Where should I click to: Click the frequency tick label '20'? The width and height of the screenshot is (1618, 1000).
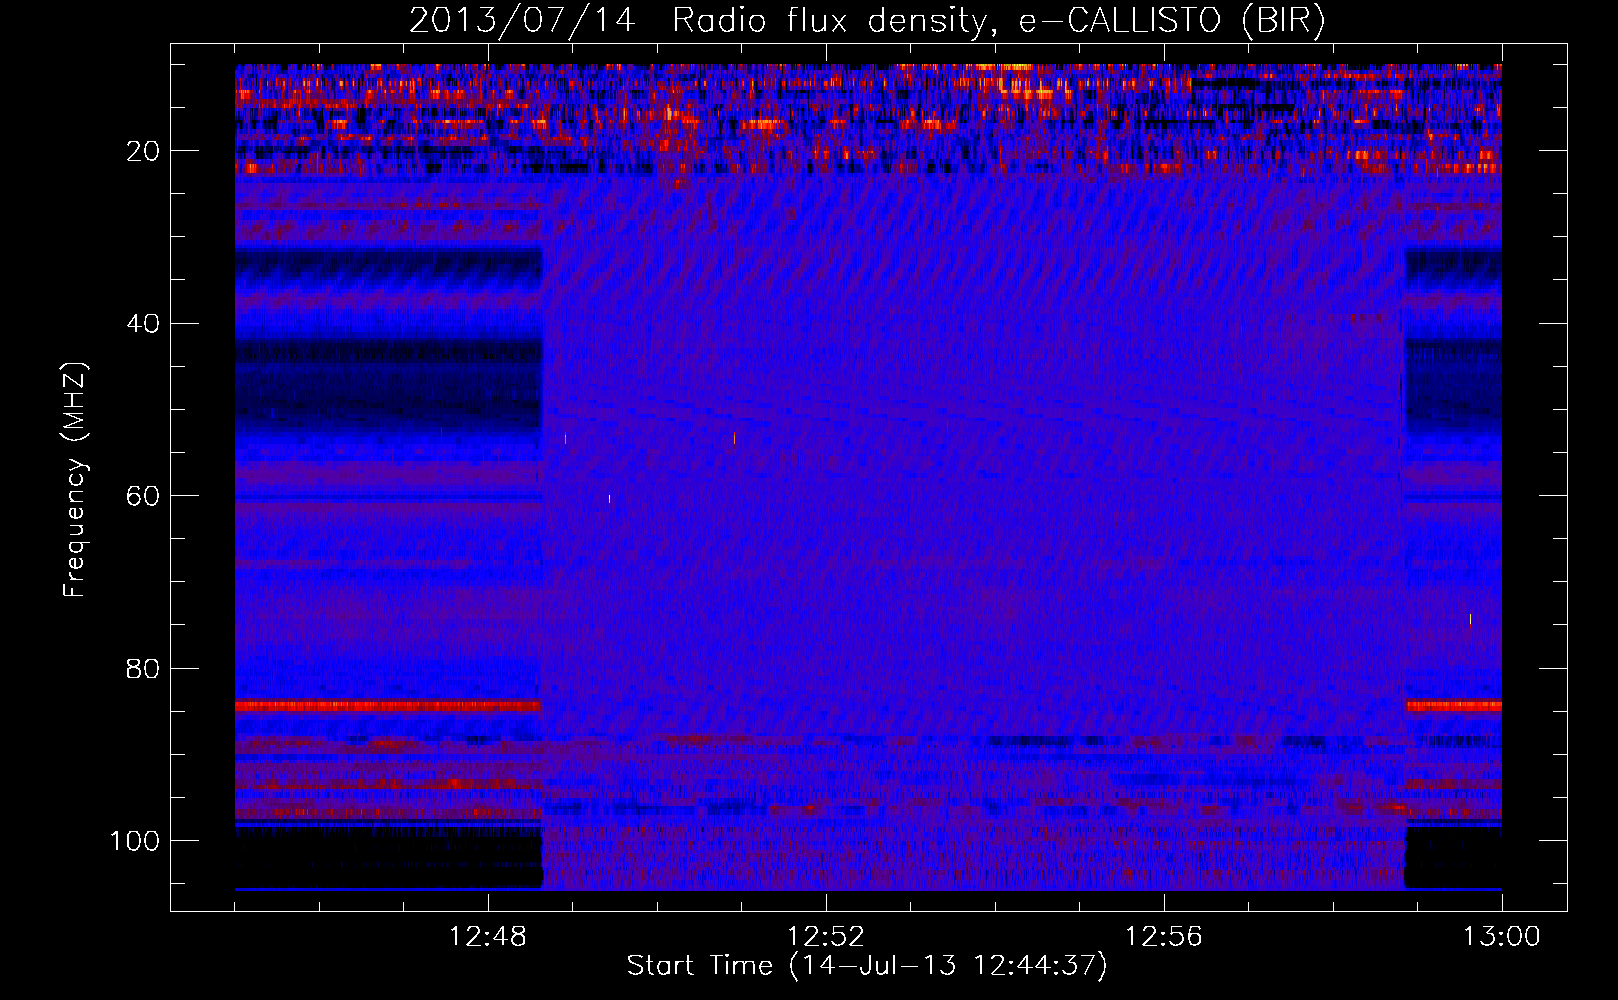pyautogui.click(x=143, y=151)
